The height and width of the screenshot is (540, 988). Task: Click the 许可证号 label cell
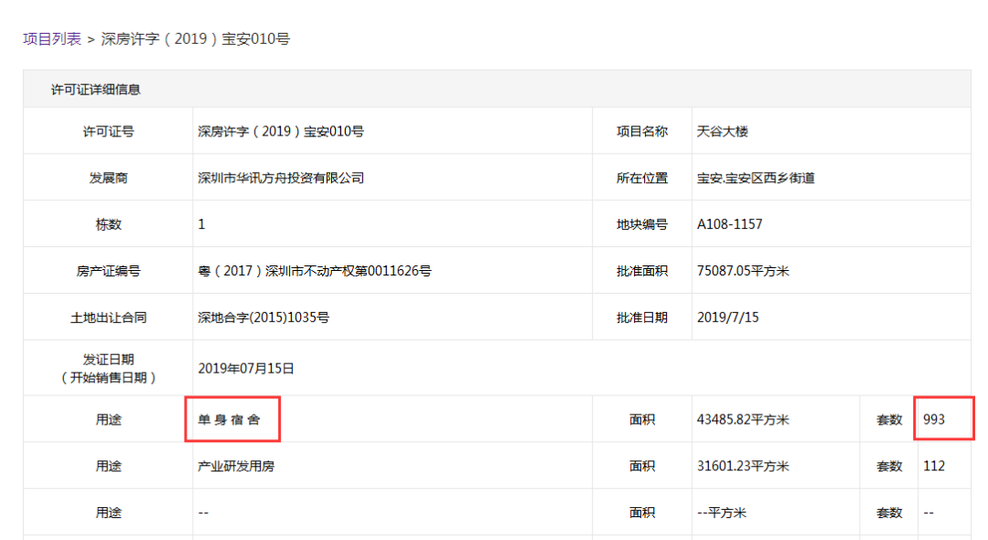[x=108, y=132]
